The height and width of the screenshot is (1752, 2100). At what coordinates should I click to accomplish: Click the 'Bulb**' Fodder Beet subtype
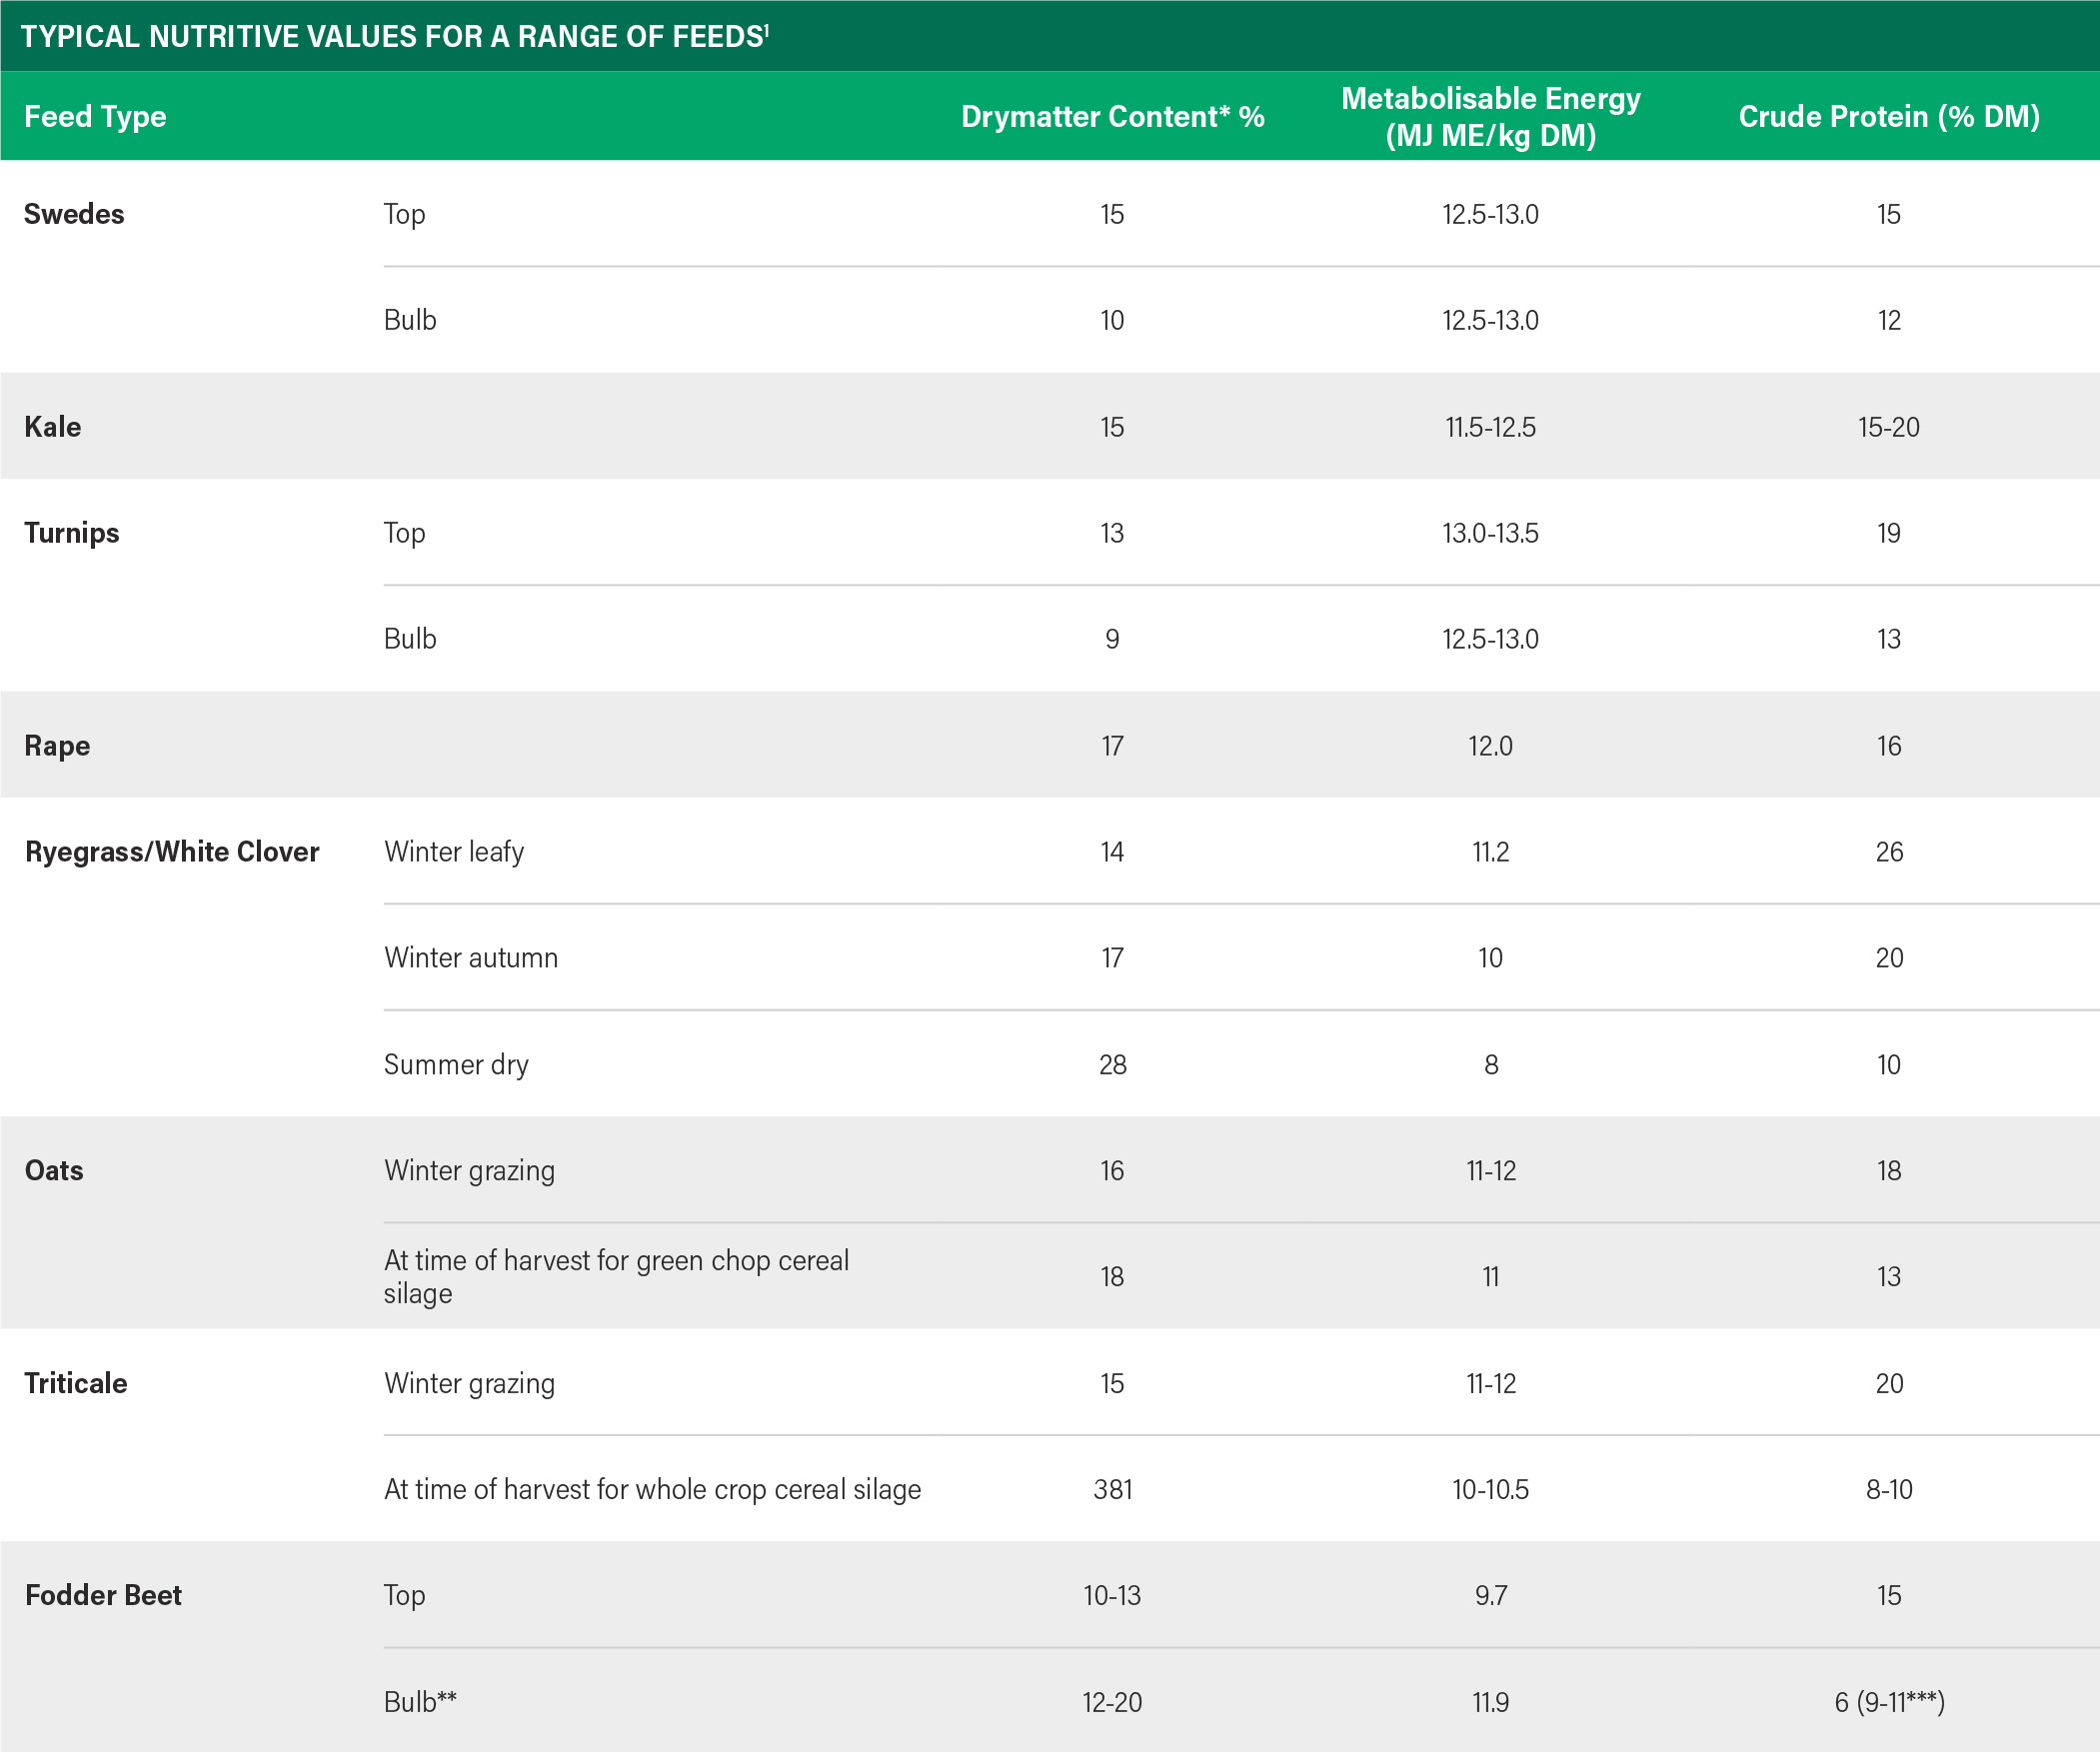coord(420,1702)
